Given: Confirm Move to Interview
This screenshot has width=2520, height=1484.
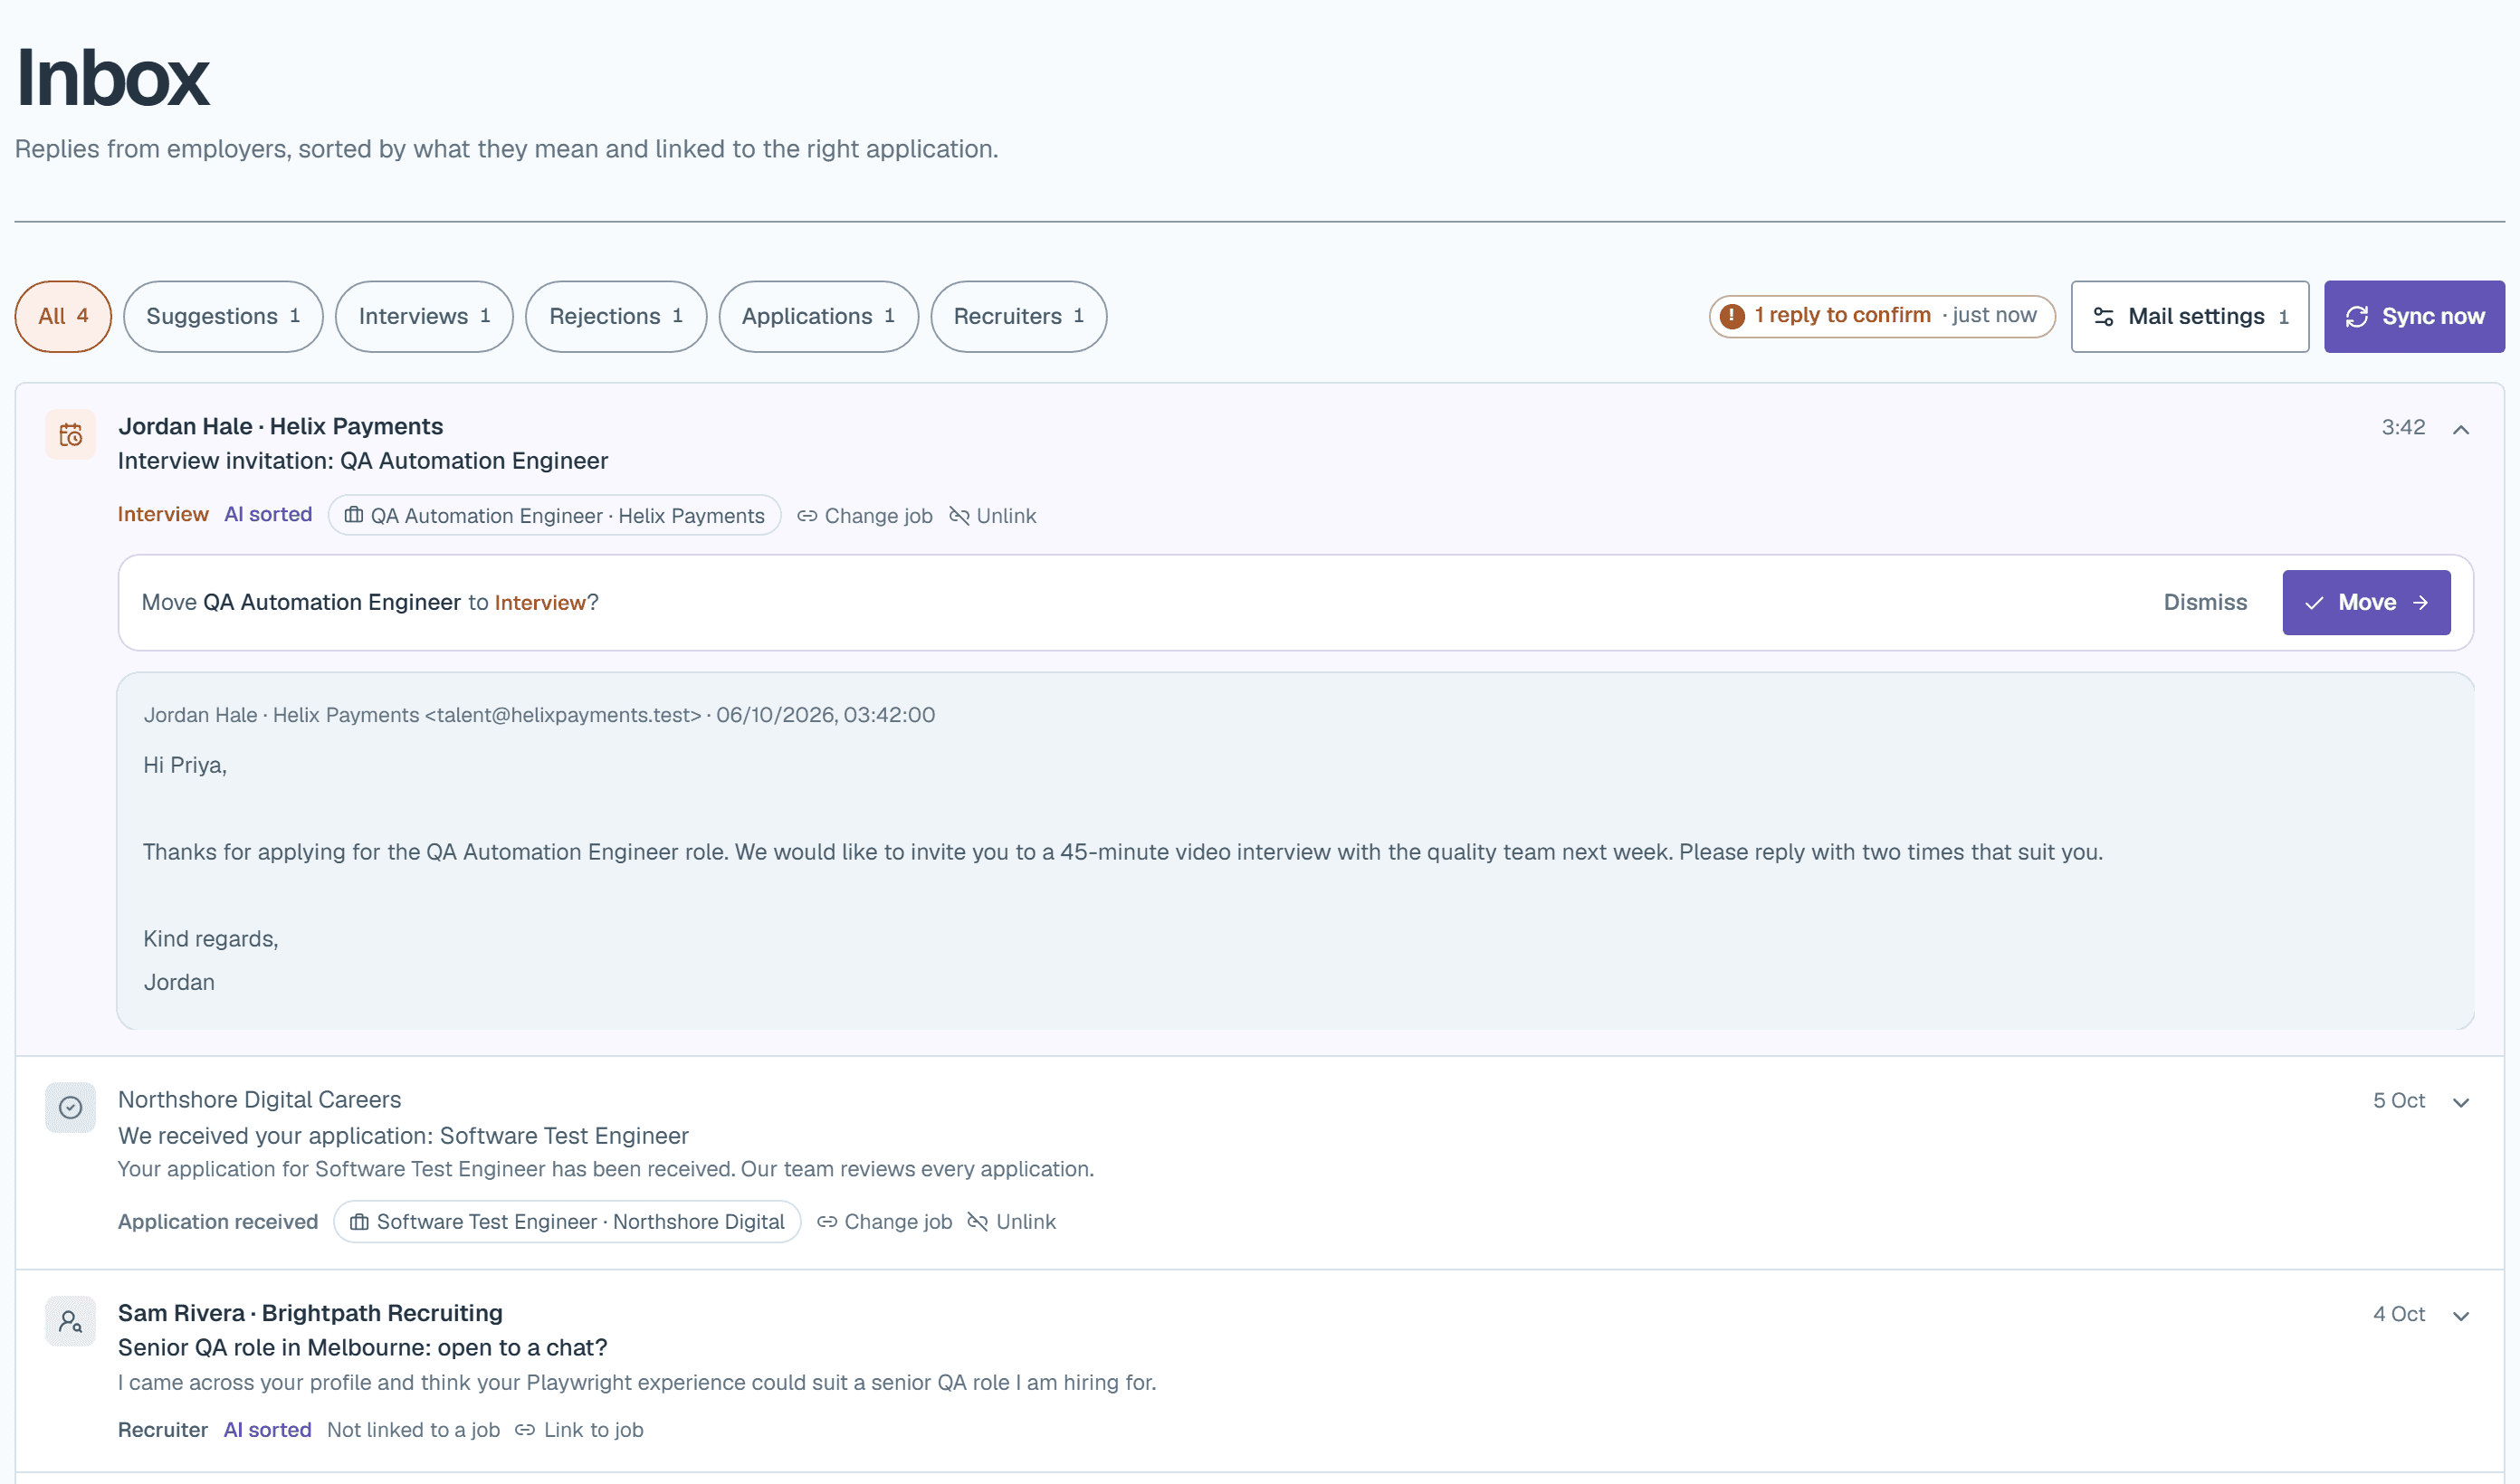Looking at the screenshot, I should coord(2366,603).
